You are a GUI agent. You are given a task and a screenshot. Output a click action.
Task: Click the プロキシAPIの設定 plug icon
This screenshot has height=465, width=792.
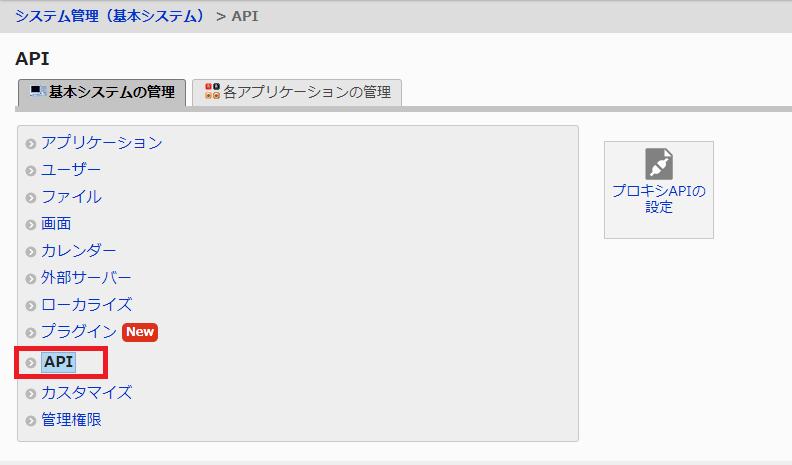coord(659,164)
